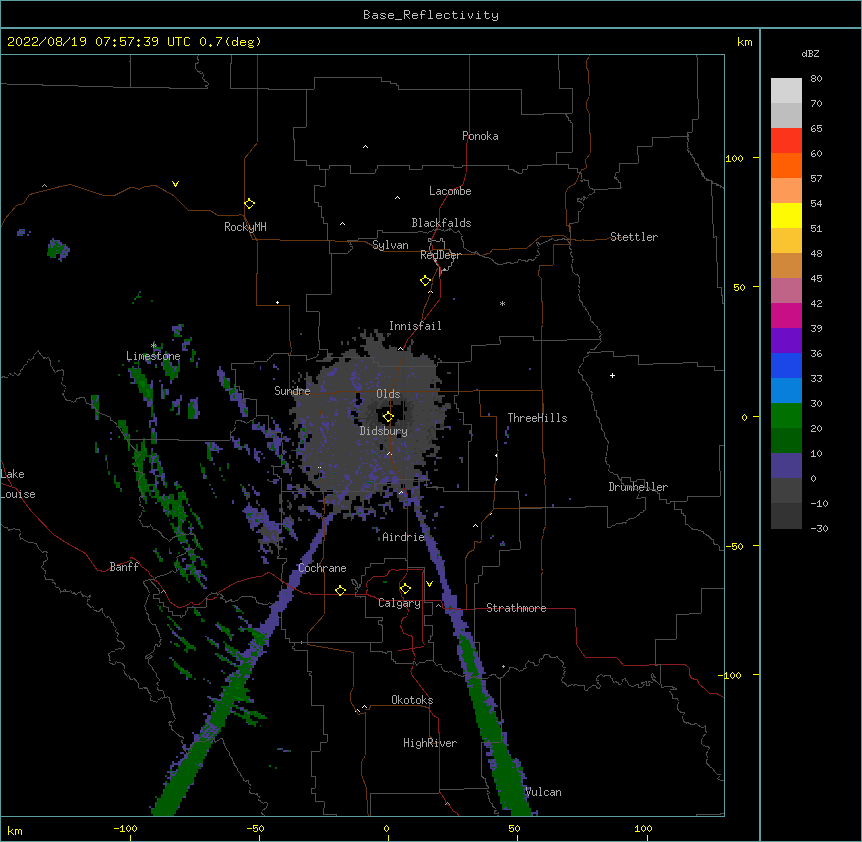Image resolution: width=862 pixels, height=842 pixels.
Task: Select the light gray 70-80 dBZ swatch
Action: [x=786, y=91]
